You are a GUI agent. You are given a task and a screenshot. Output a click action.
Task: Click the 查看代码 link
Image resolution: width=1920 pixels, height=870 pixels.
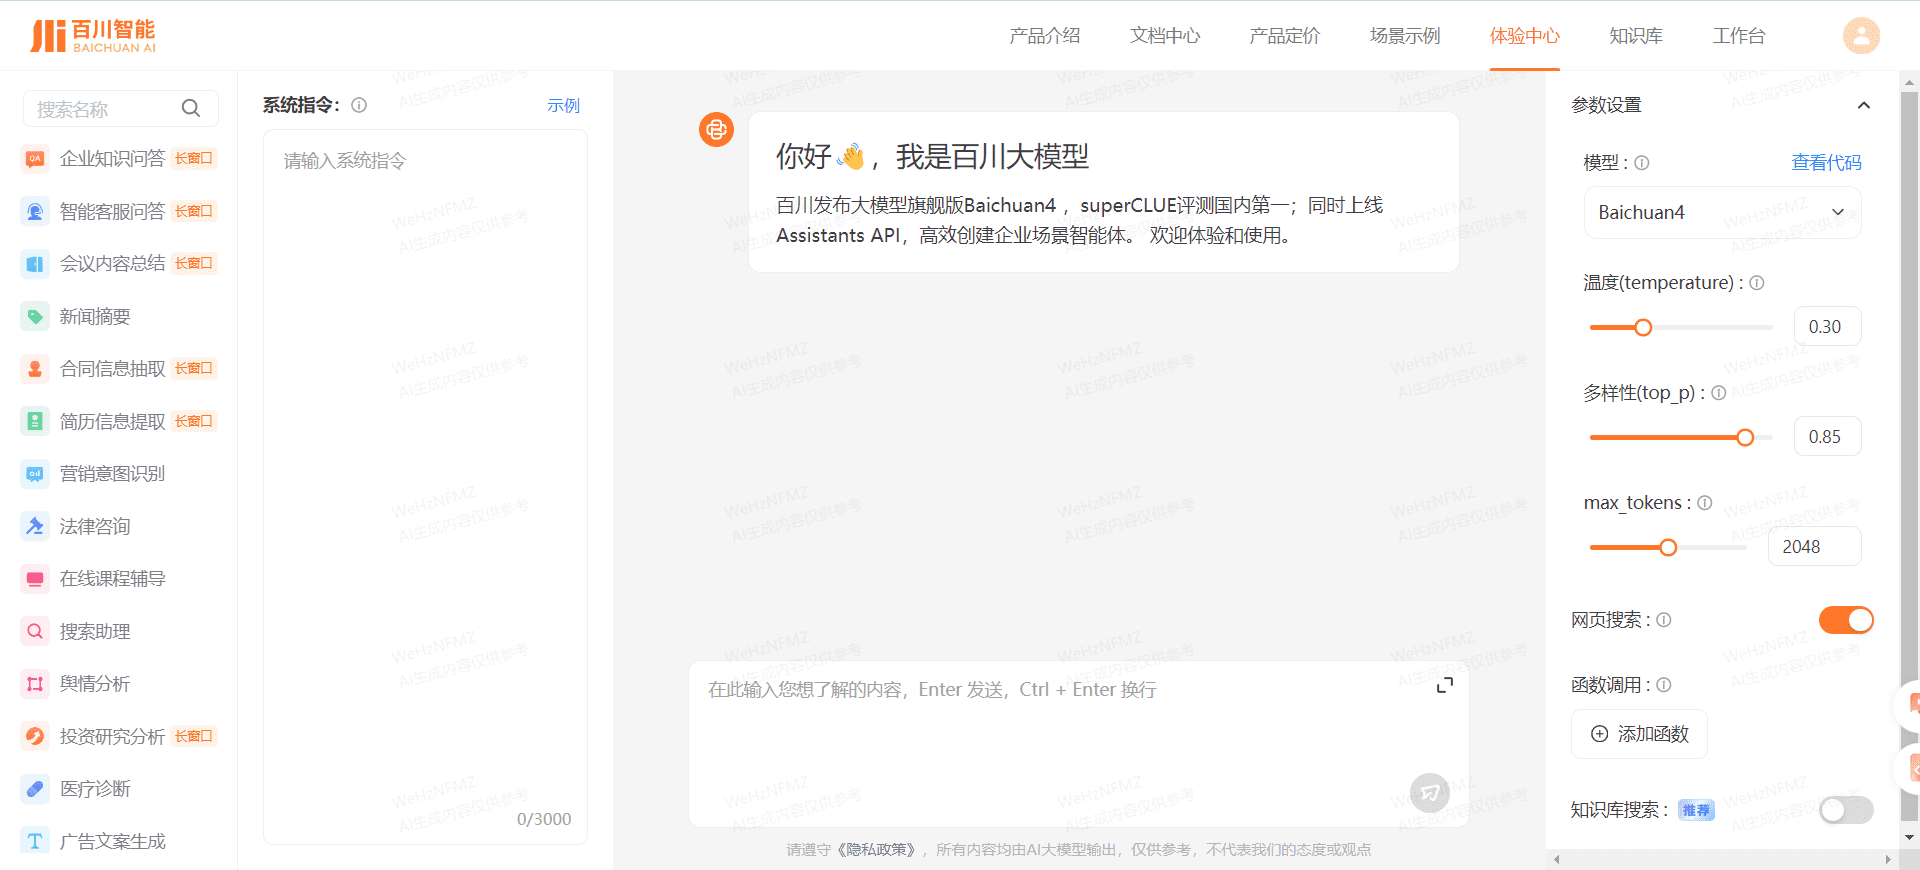1825,162
